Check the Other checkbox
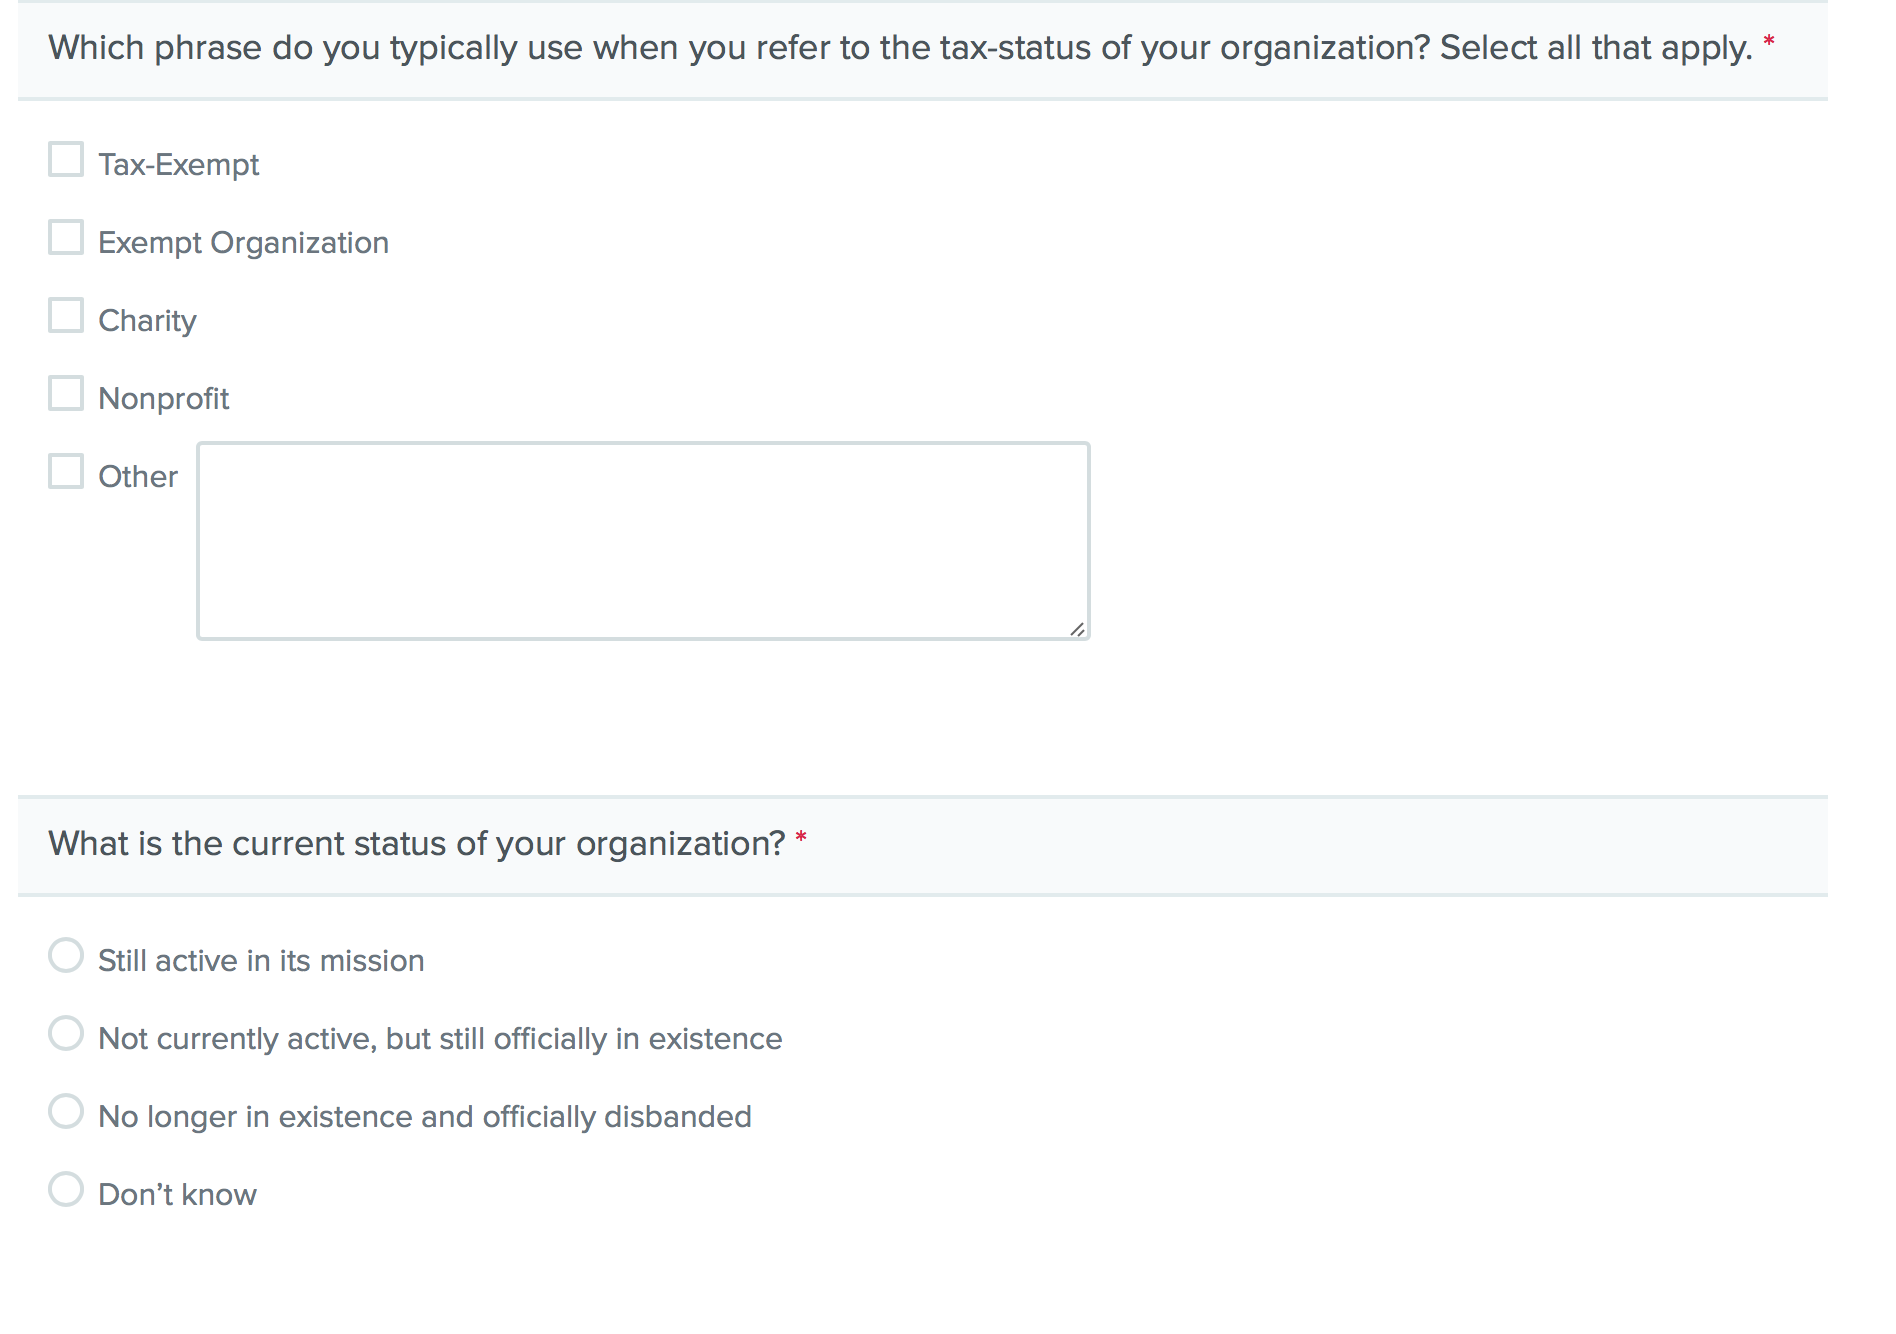 66,472
